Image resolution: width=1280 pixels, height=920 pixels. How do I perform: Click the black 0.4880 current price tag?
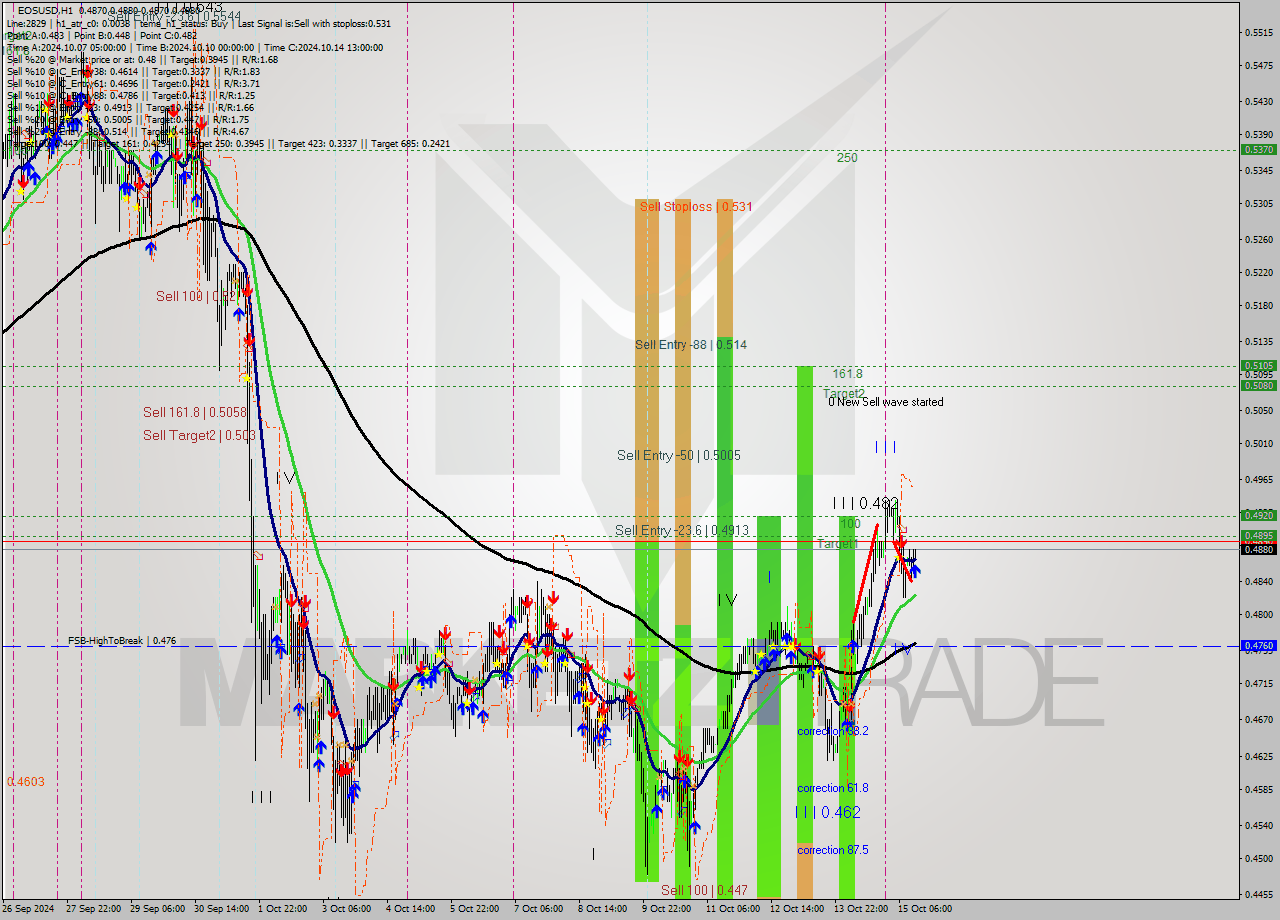point(1258,549)
